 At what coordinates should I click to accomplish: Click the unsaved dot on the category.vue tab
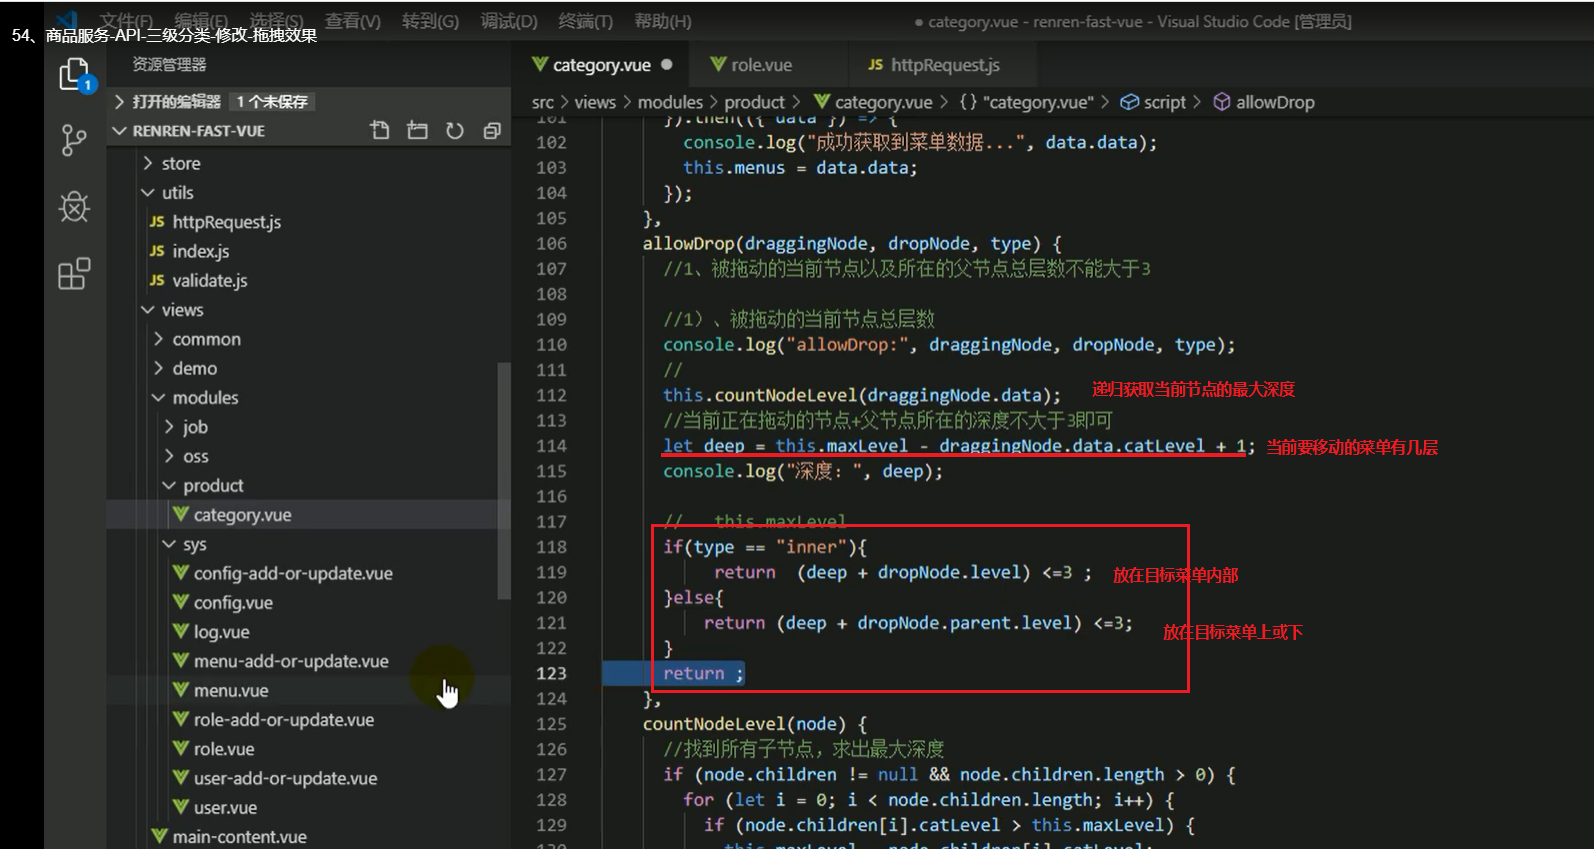[667, 64]
